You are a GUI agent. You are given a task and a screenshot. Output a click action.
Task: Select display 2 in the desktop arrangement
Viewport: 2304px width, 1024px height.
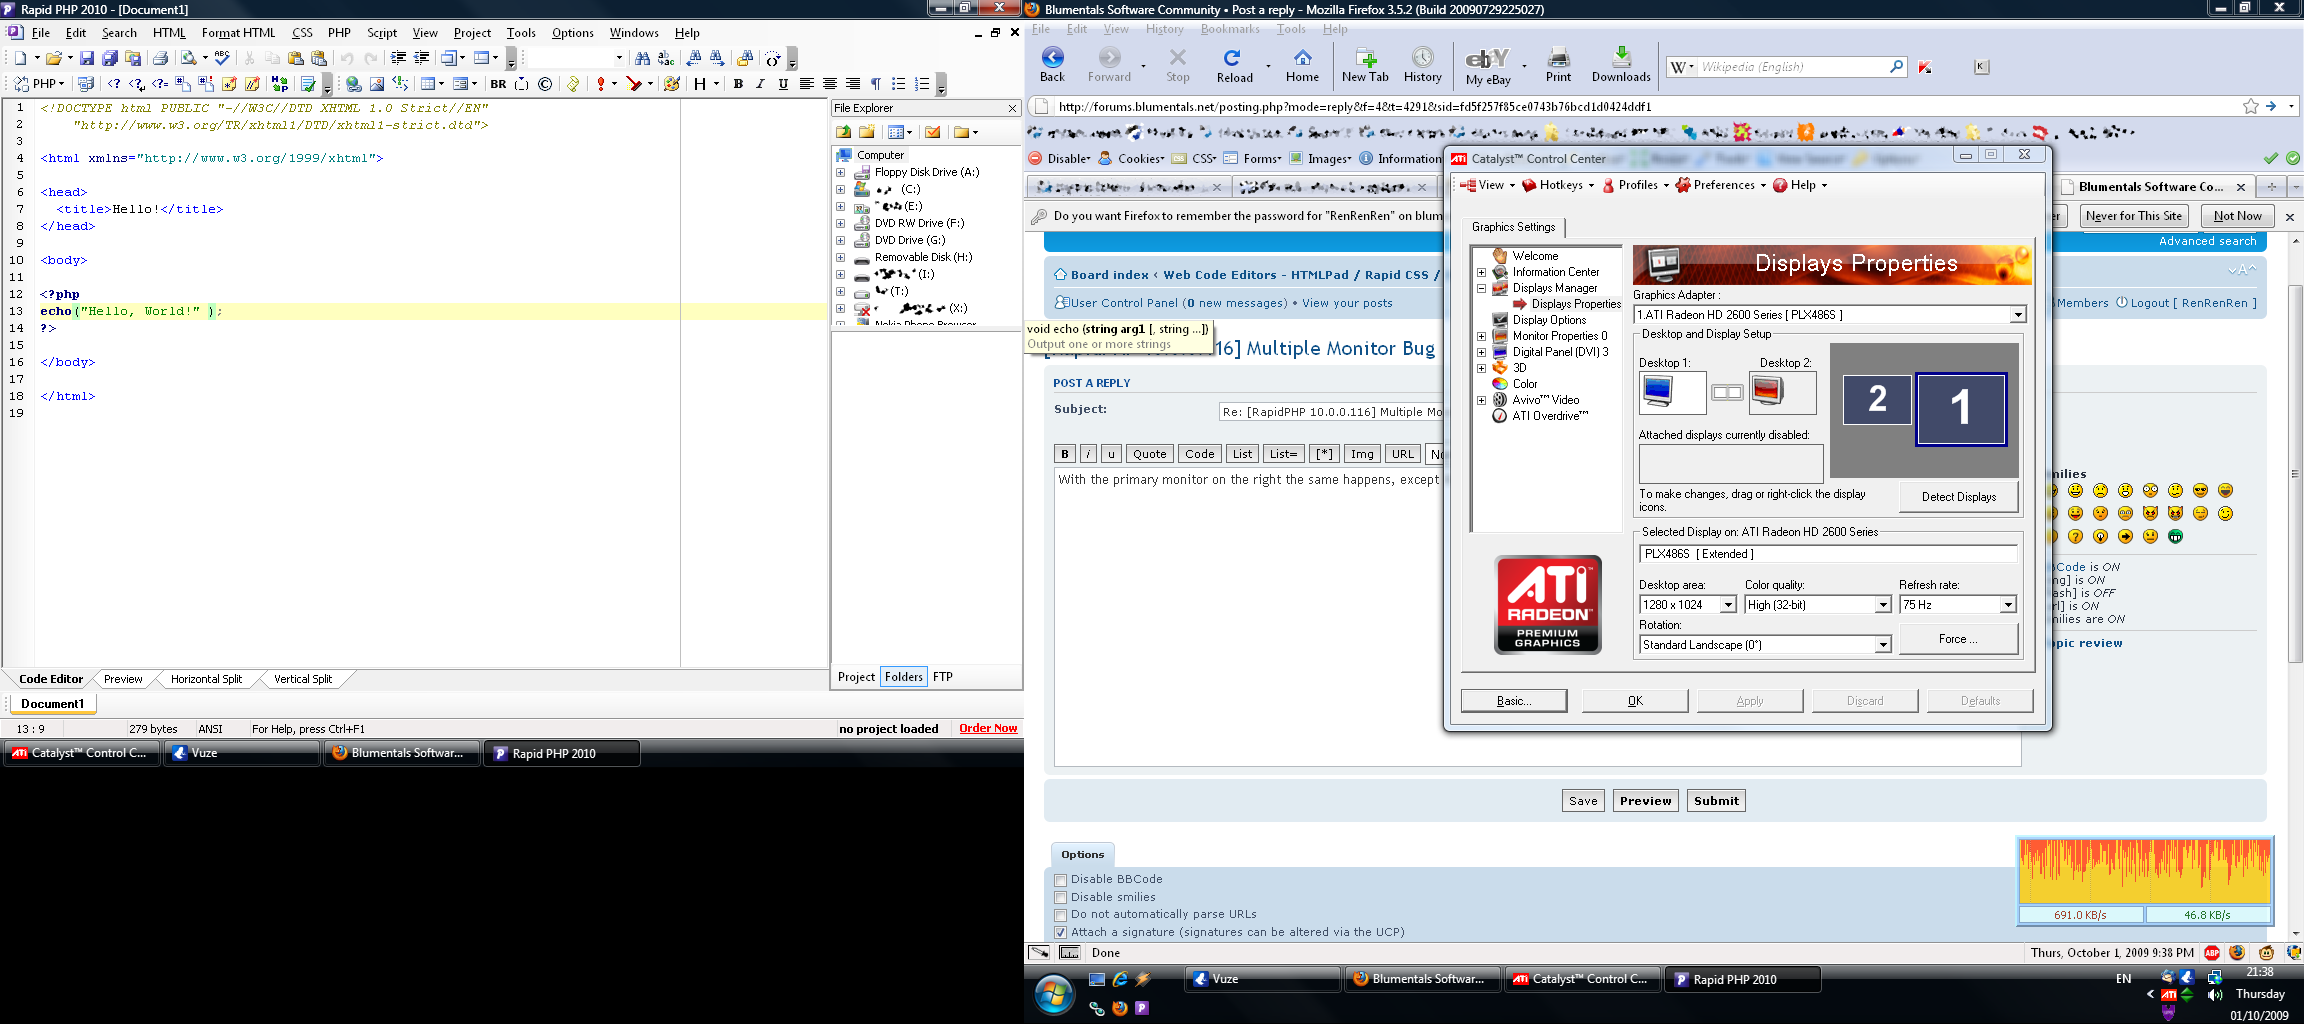(x=1877, y=399)
